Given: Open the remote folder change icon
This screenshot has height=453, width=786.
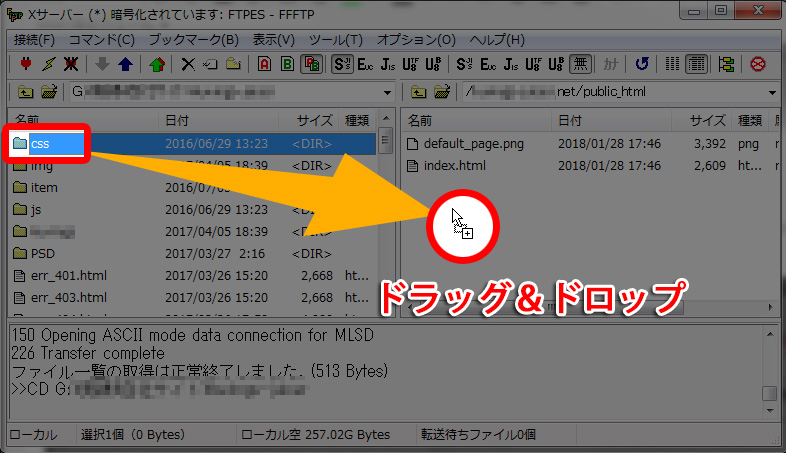Looking at the screenshot, I should [442, 92].
